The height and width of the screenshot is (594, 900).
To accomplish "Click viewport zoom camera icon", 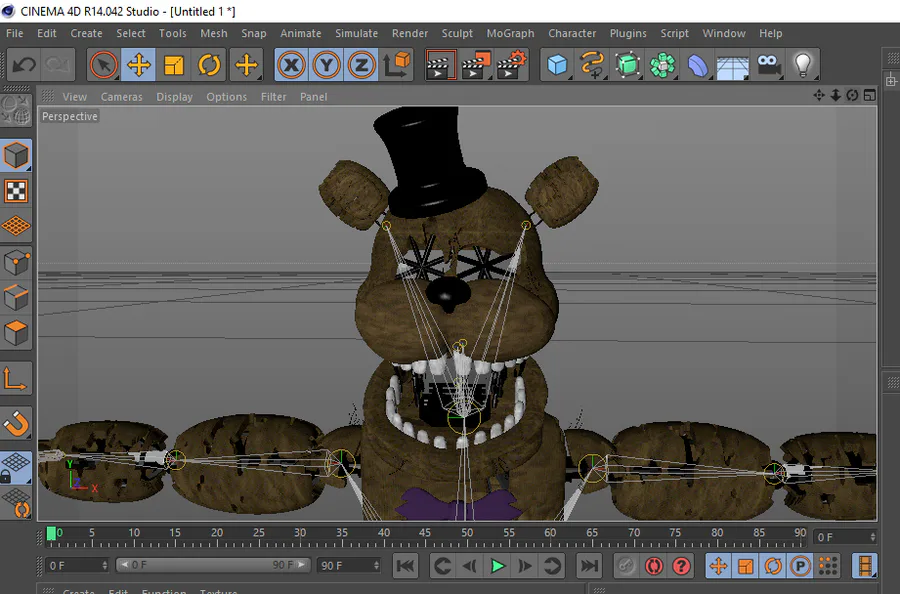I will [836, 95].
